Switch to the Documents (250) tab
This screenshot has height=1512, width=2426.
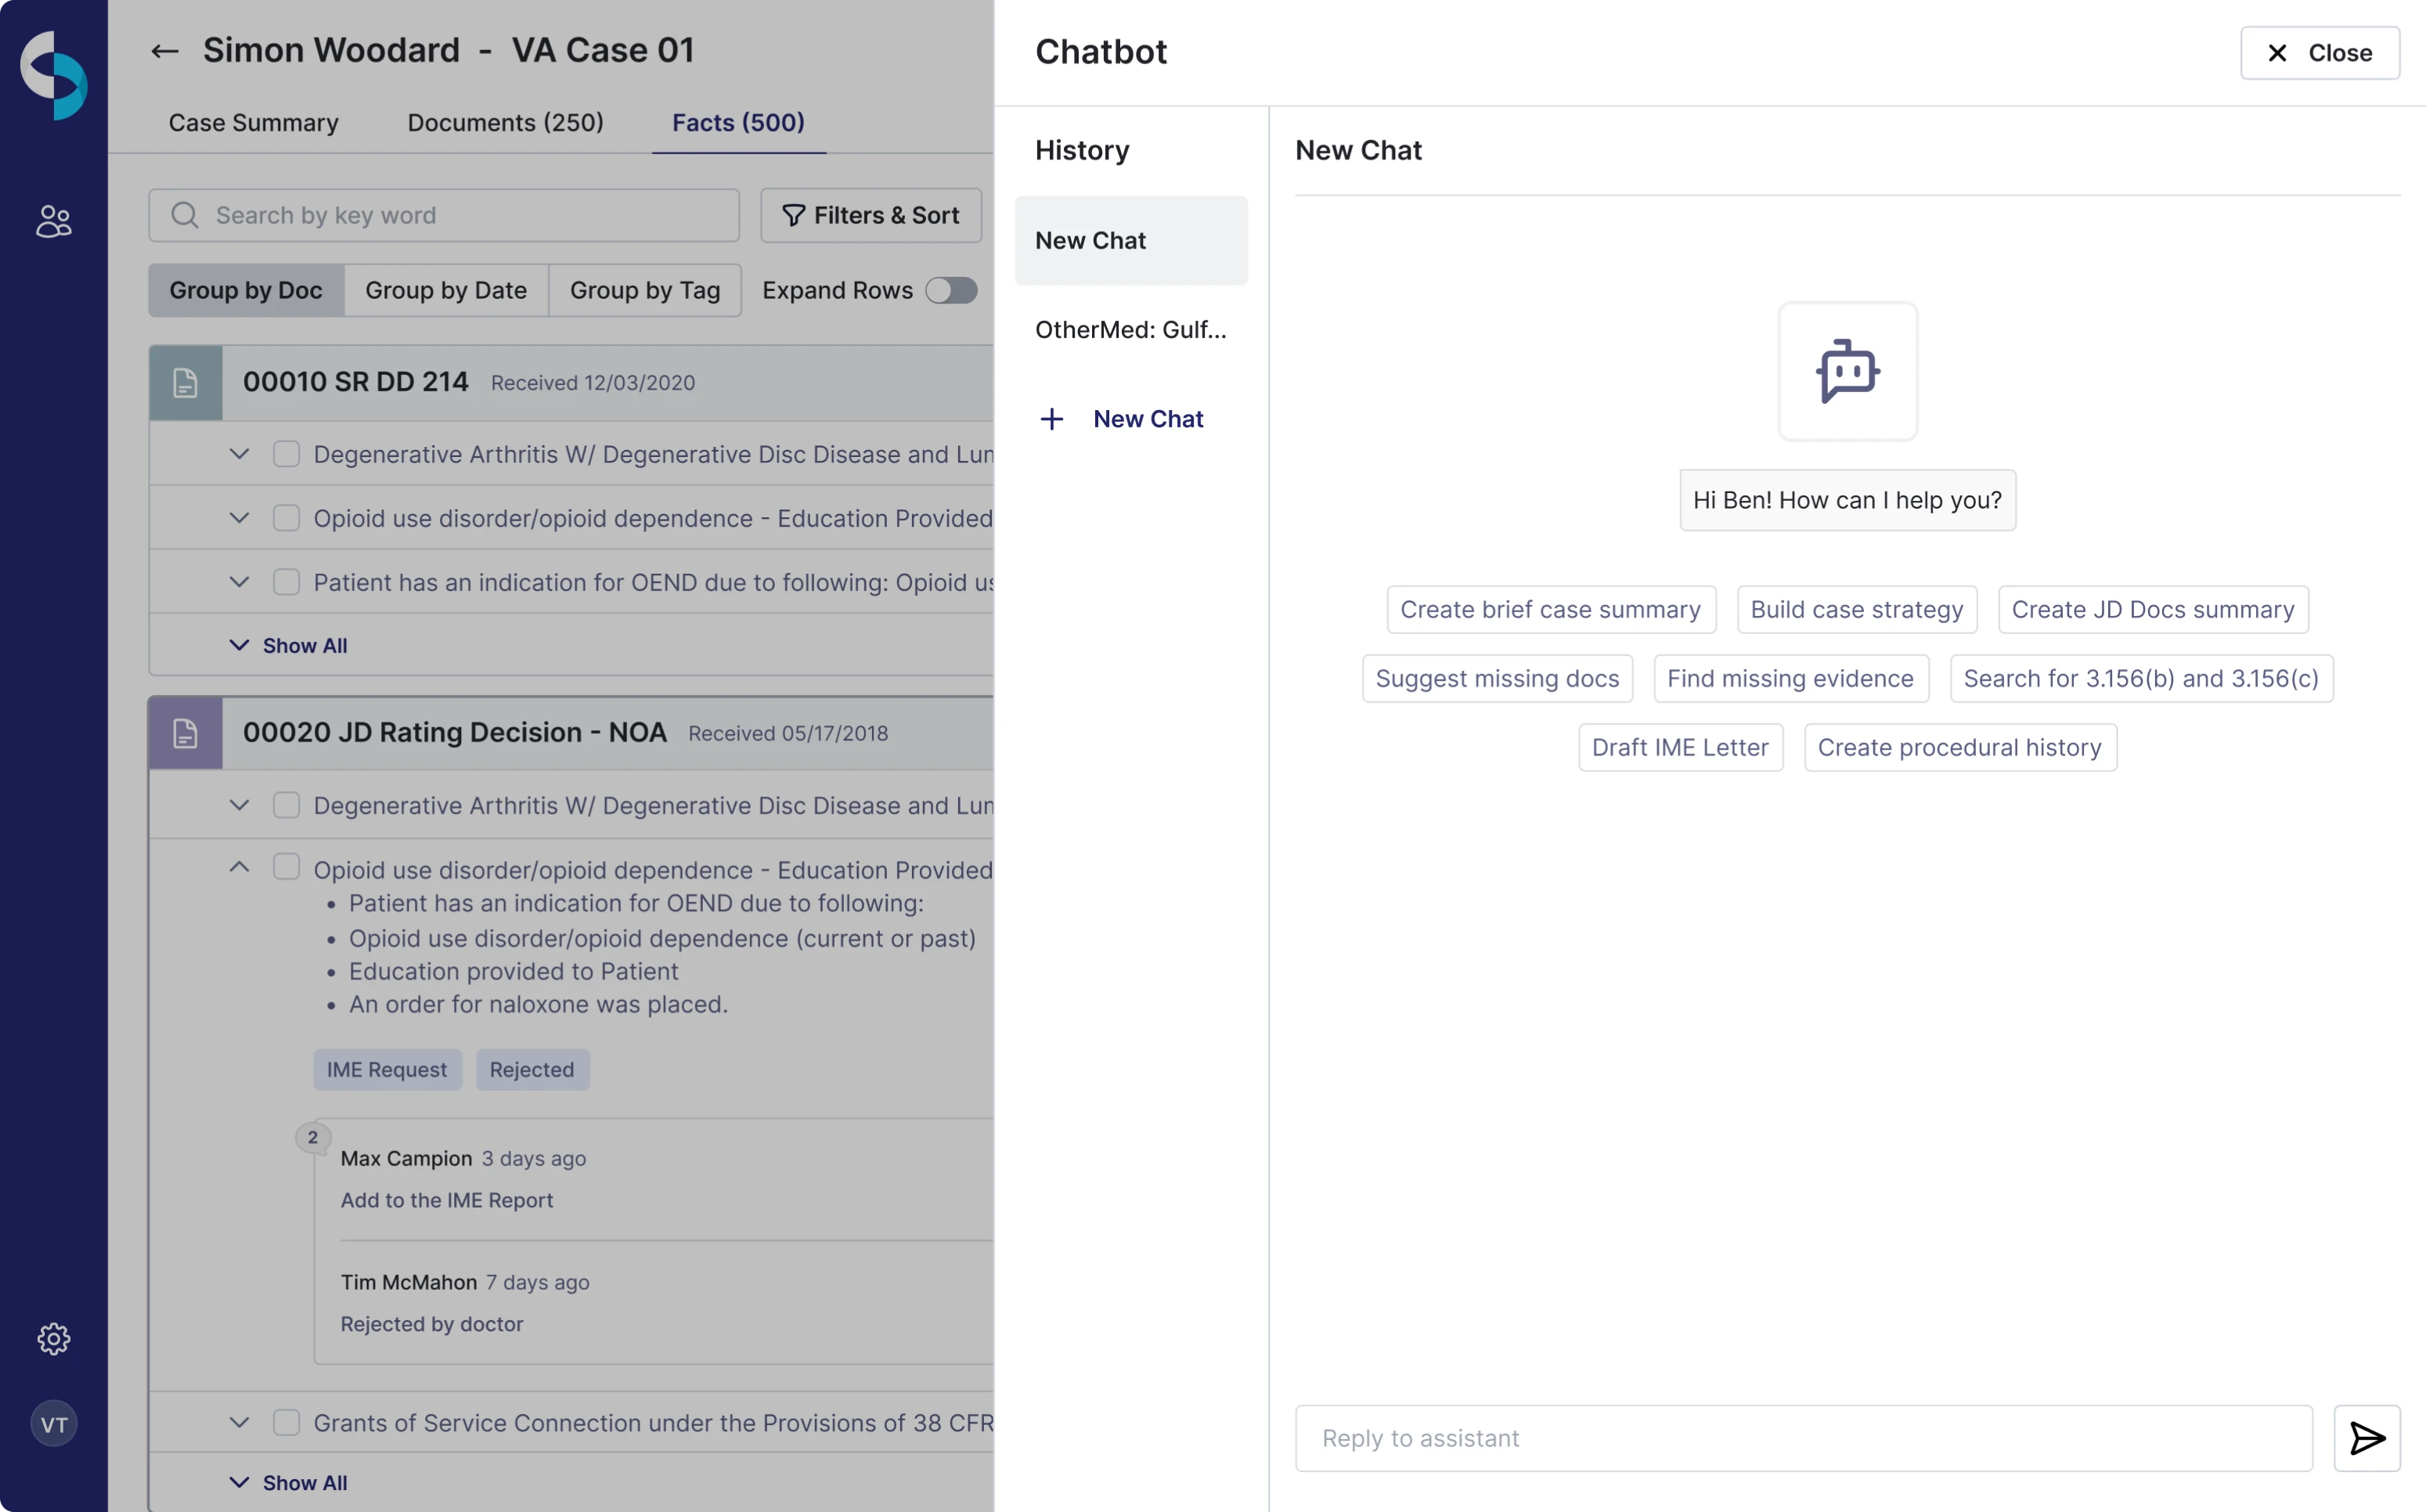pyautogui.click(x=505, y=122)
